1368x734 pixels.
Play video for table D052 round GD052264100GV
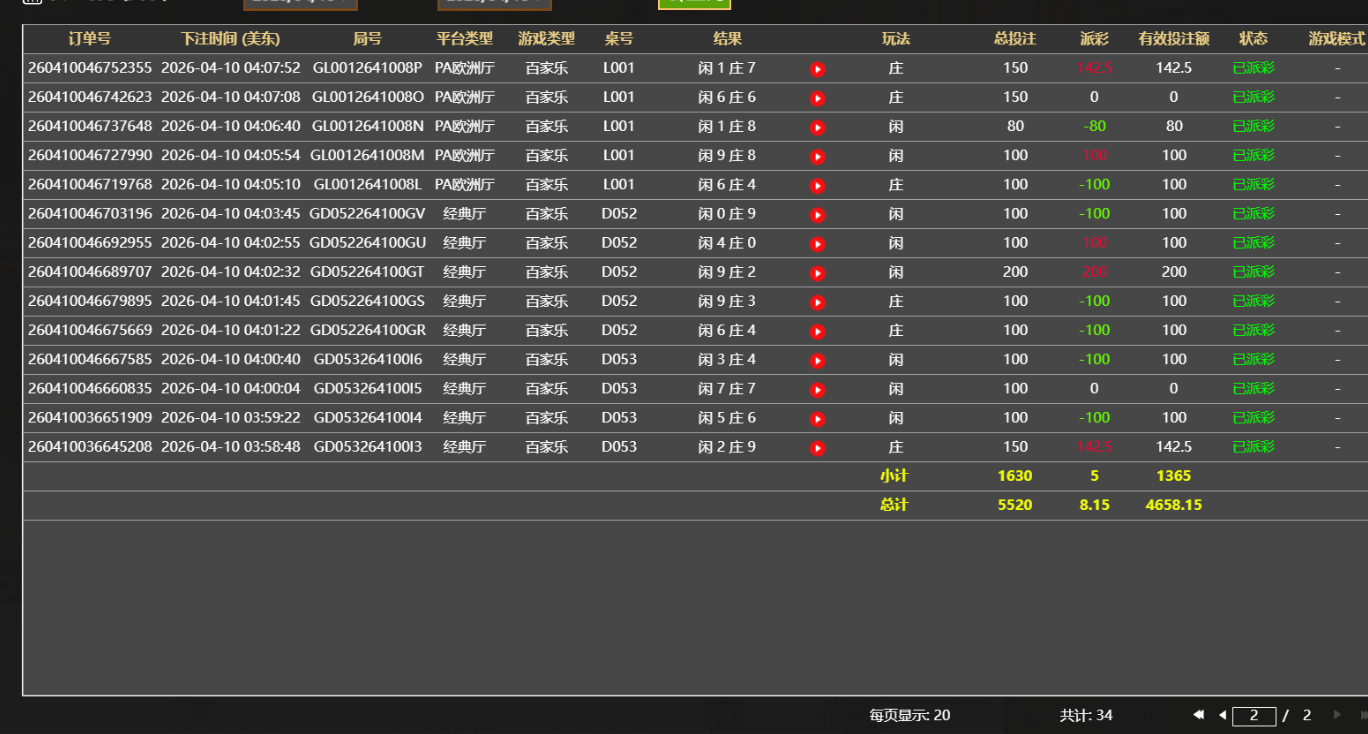click(x=817, y=213)
